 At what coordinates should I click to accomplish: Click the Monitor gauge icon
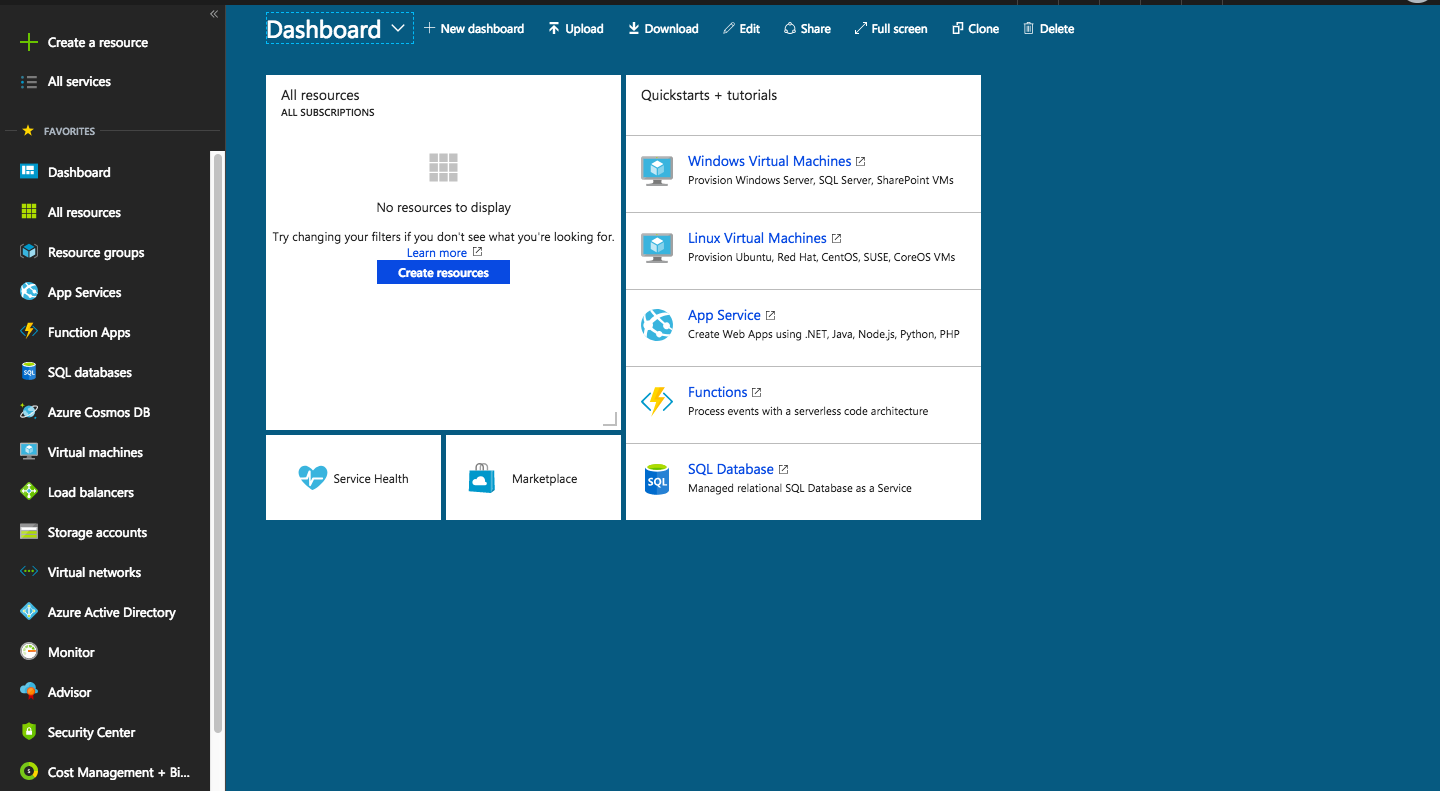(29, 652)
